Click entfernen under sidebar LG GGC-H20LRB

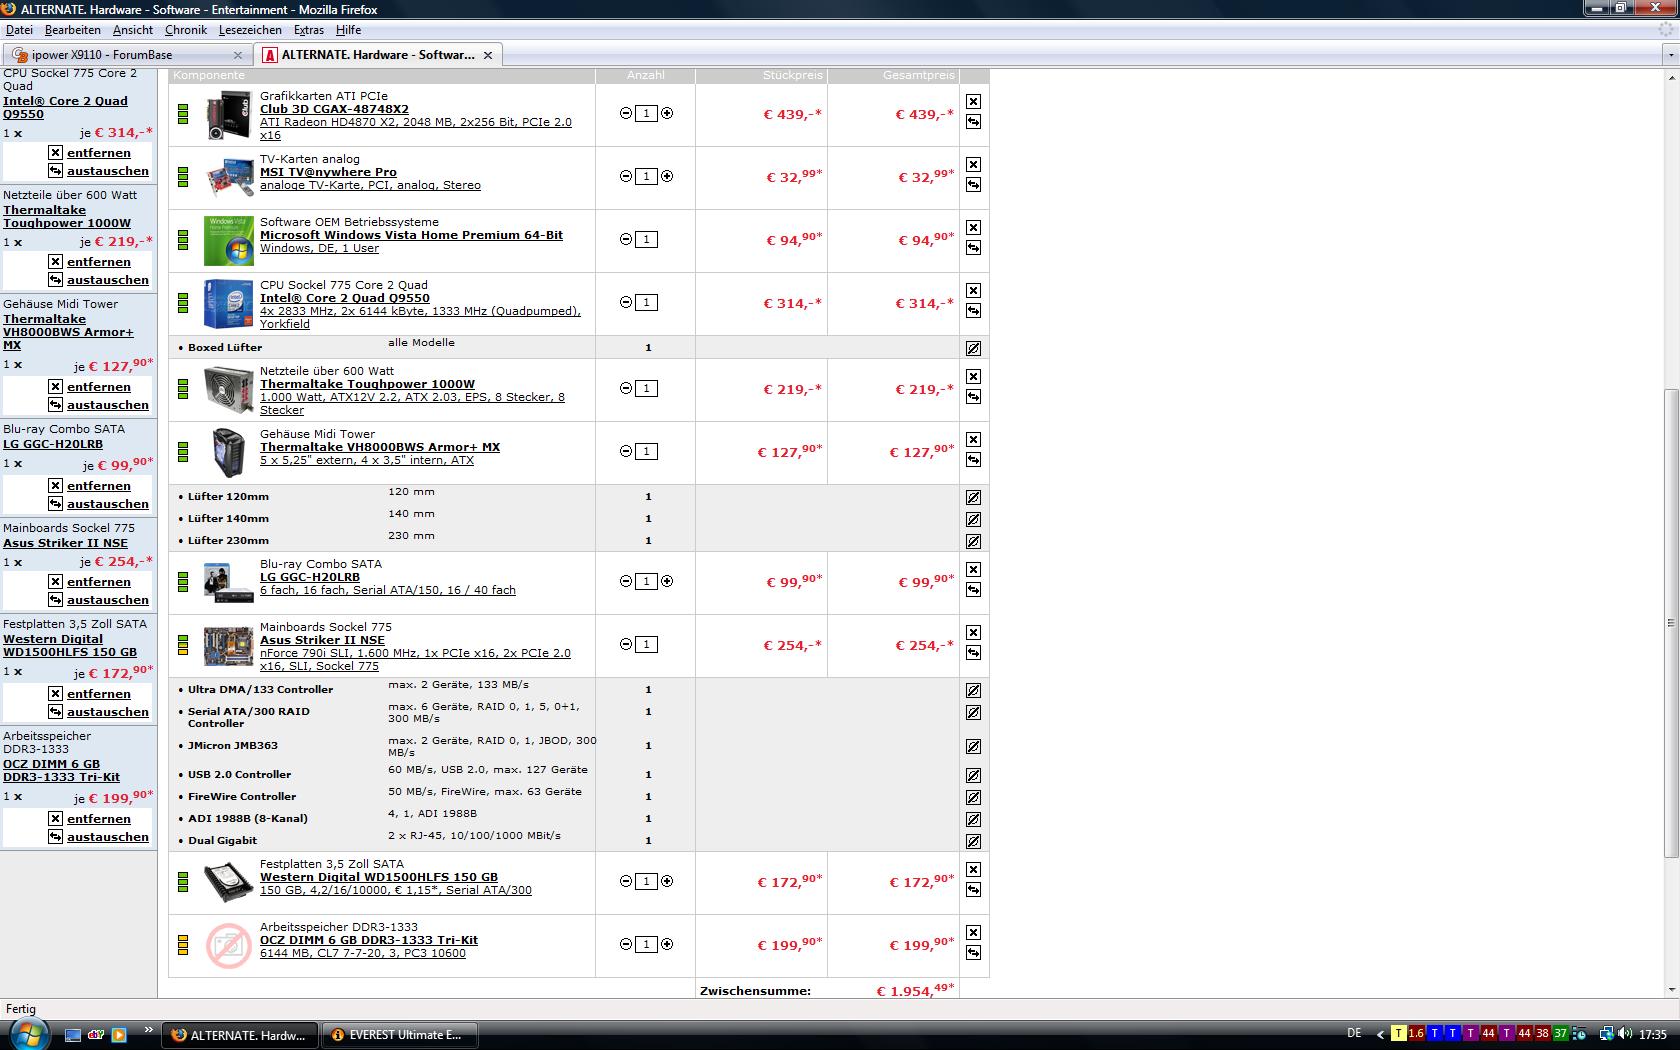[99, 486]
